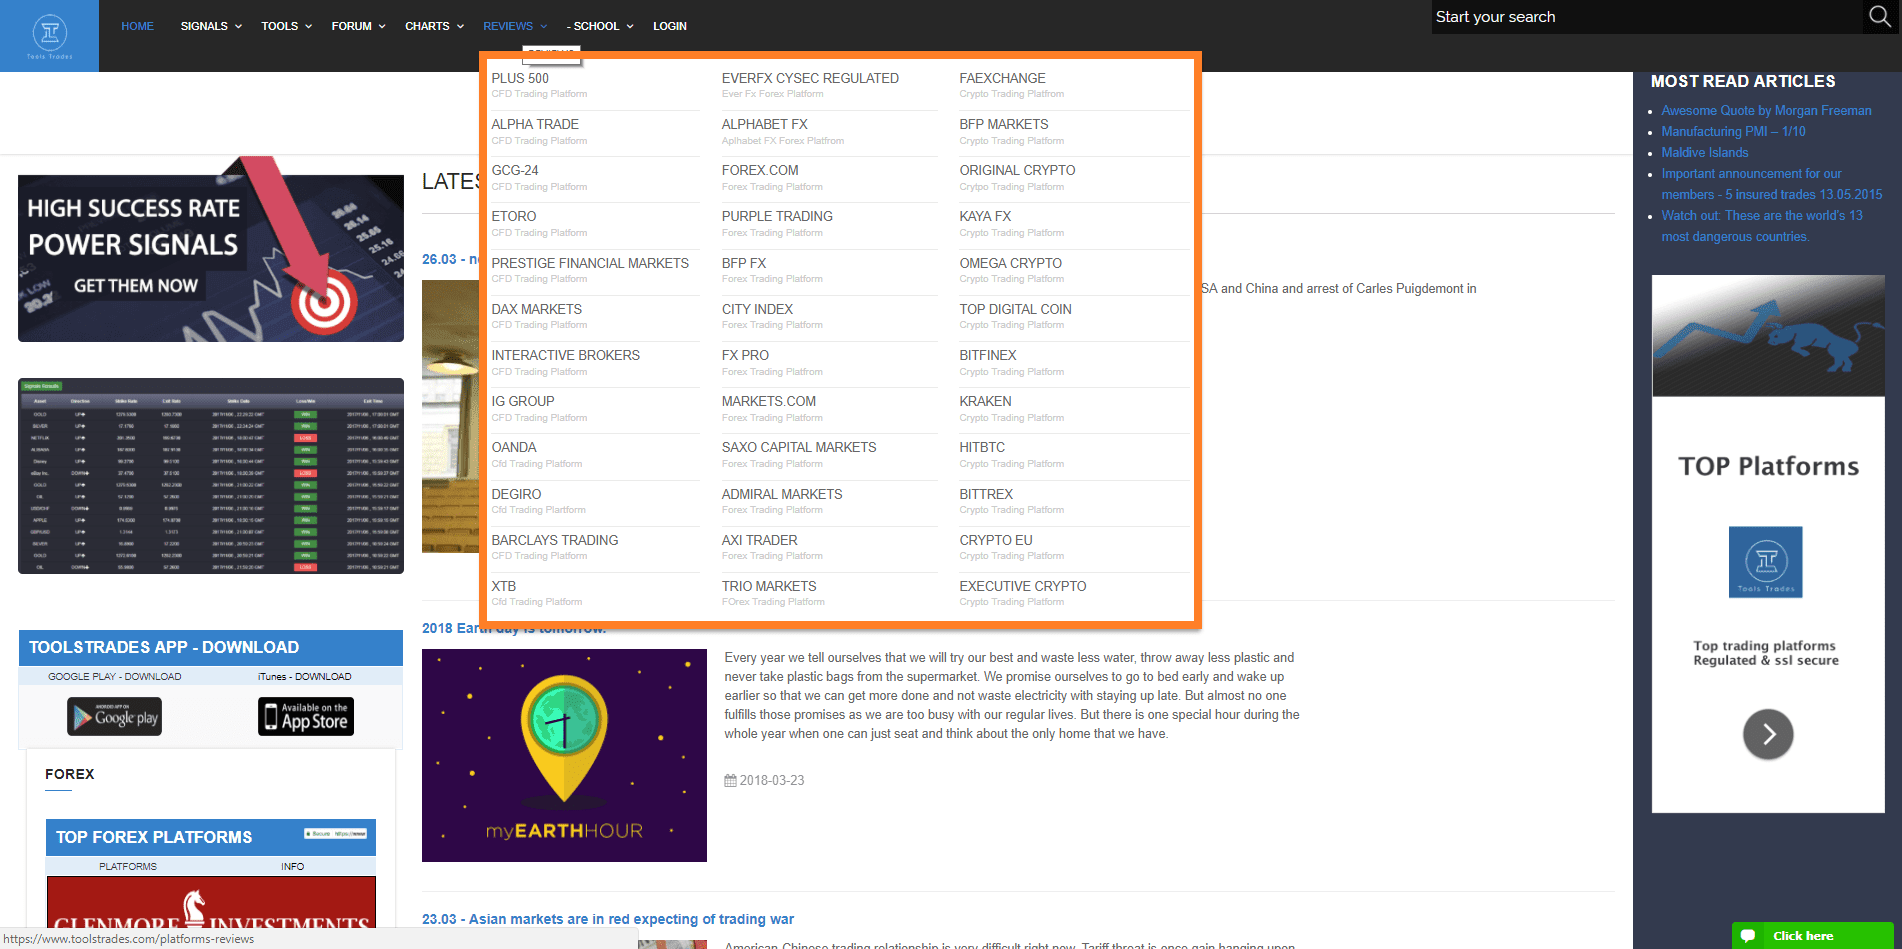1902x949 pixels.
Task: Open FOREX.COM review
Action: 760,170
